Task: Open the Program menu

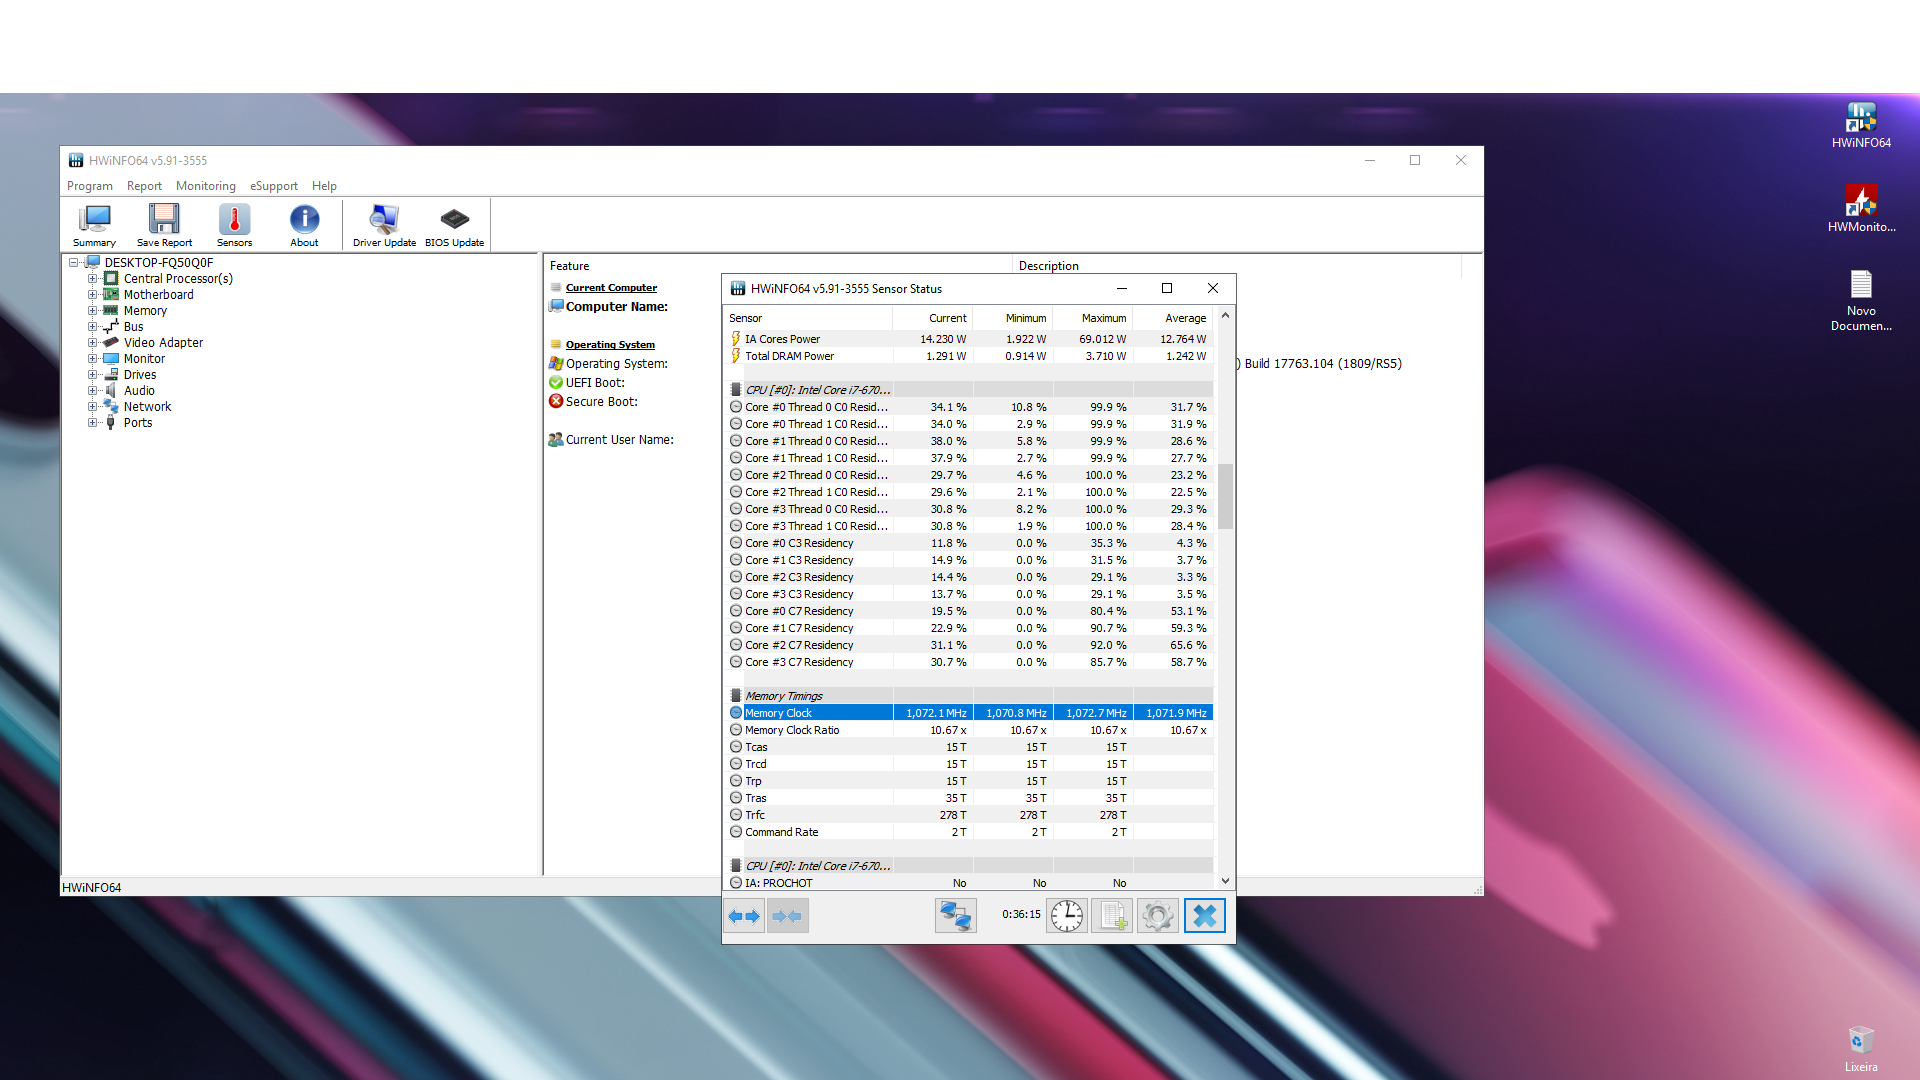Action: click(90, 186)
